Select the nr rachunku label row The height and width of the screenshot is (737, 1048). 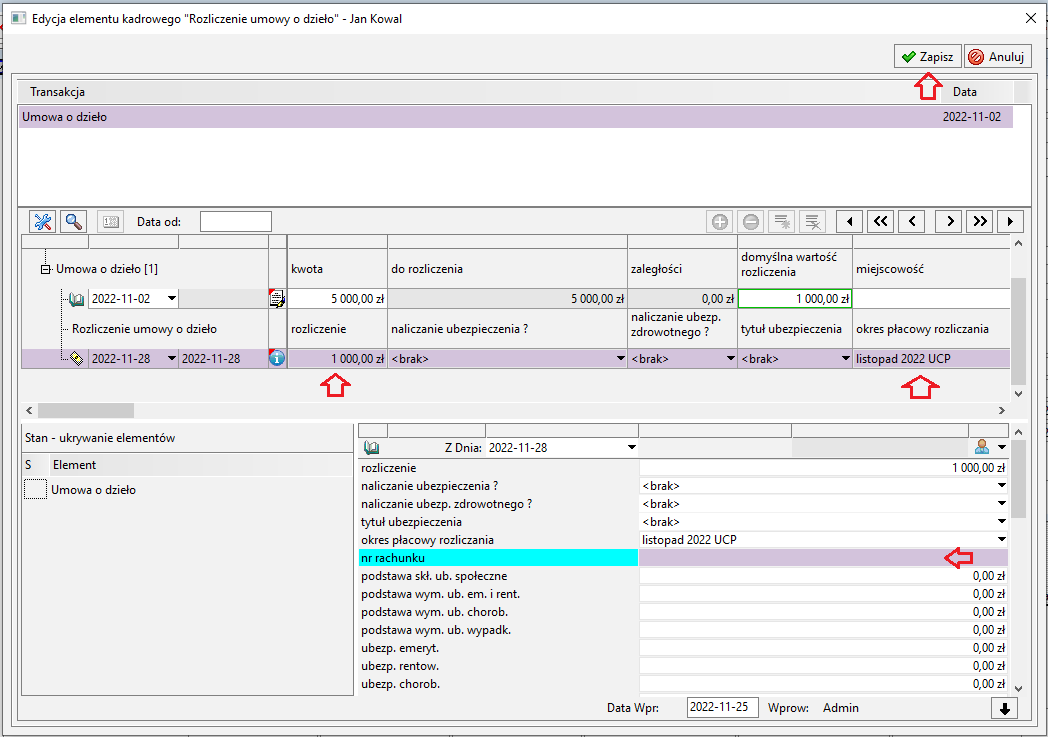click(499, 558)
